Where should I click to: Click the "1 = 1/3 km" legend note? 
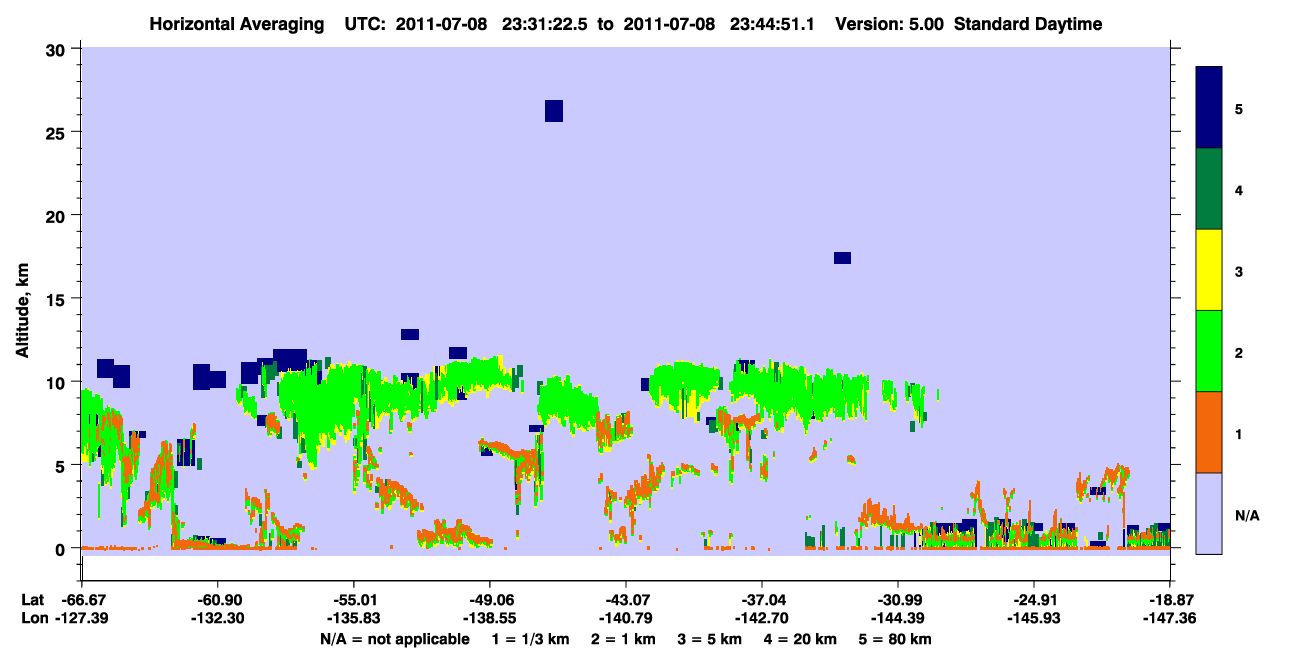[x=532, y=639]
